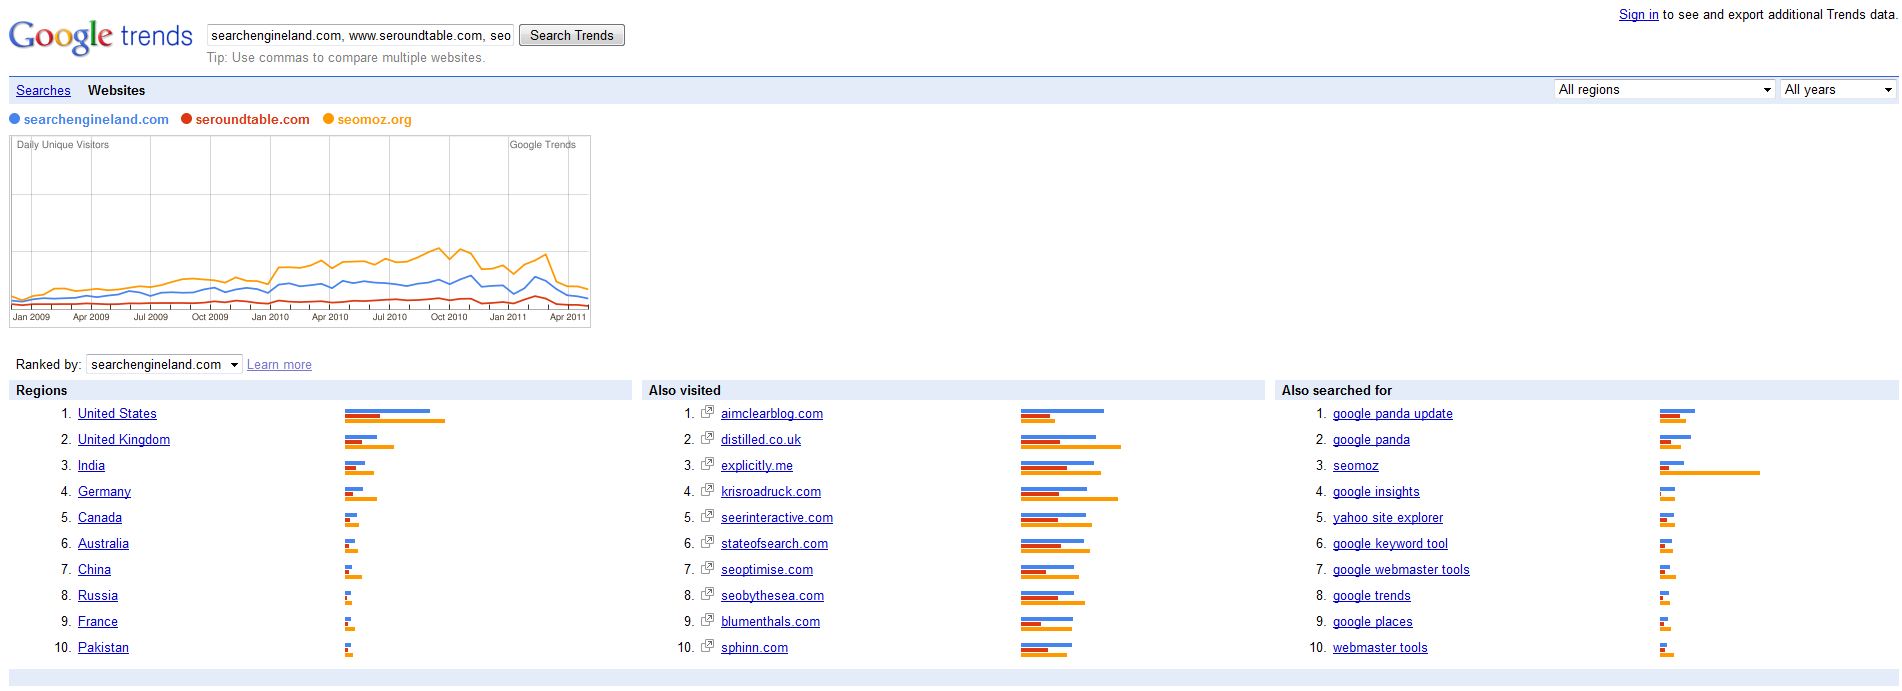The height and width of the screenshot is (691, 1902).
Task: Click the explicitly.me site link
Action: coord(757,466)
